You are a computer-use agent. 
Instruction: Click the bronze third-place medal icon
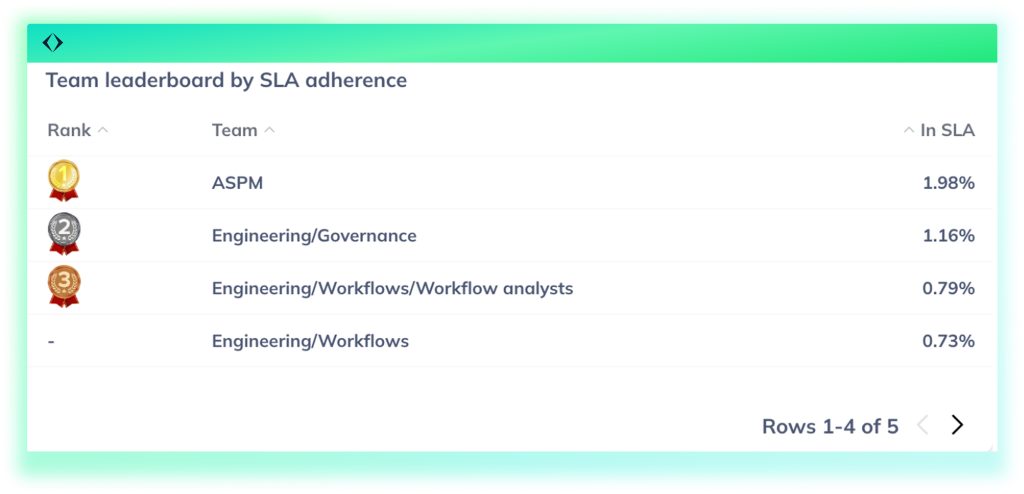pyautogui.click(x=64, y=287)
